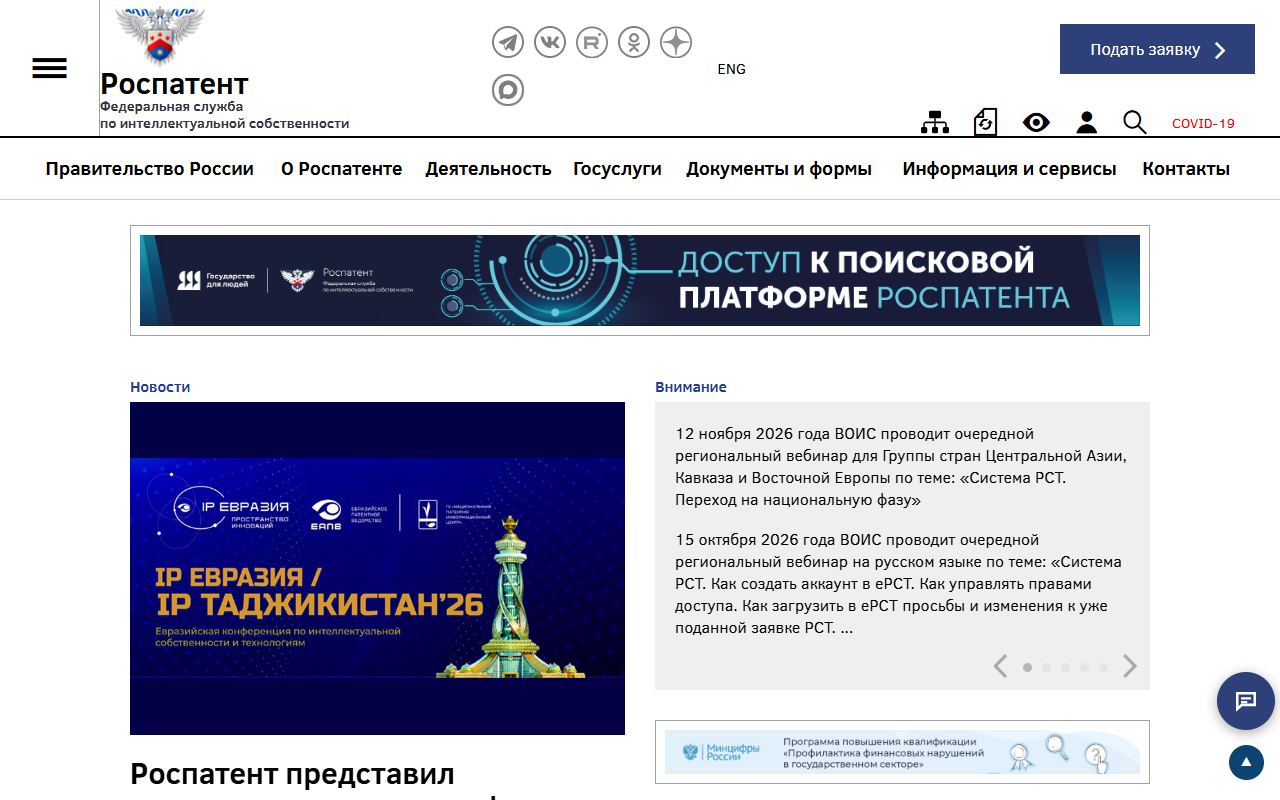Select the second notice slider dot
This screenshot has height=800, width=1280.
[1046, 667]
